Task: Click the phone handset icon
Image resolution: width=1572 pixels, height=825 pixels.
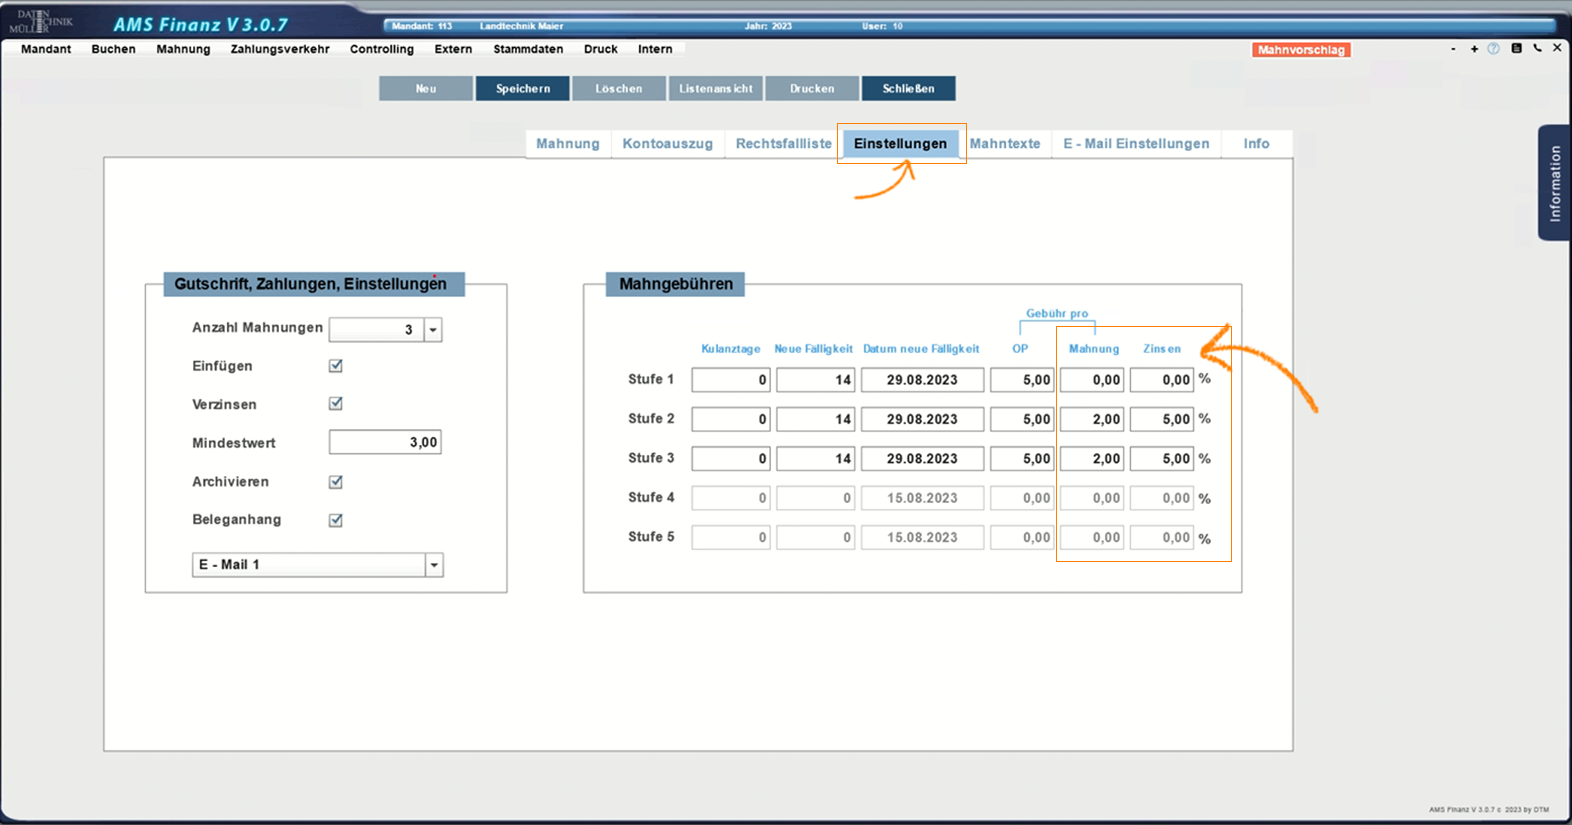Action: (1537, 49)
